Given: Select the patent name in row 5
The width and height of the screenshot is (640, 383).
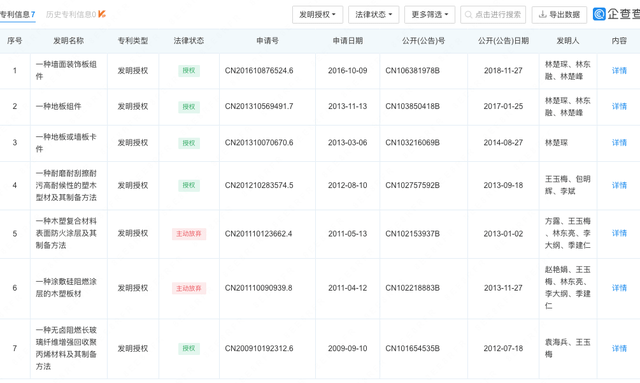Looking at the screenshot, I should pos(66,234).
